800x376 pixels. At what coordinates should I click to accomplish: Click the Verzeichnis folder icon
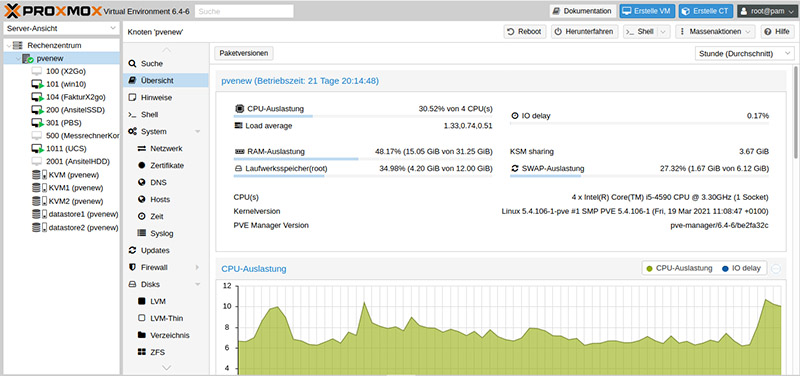tap(142, 335)
